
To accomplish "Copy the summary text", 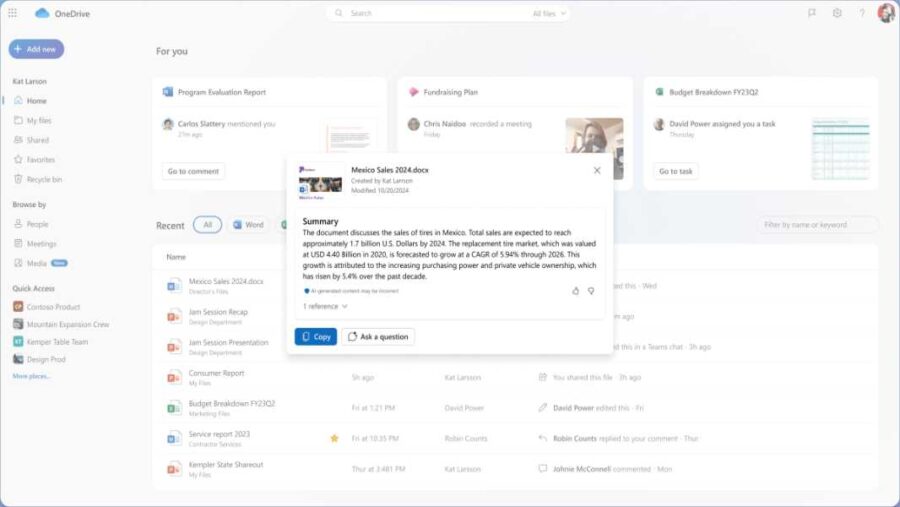I will click(x=316, y=336).
